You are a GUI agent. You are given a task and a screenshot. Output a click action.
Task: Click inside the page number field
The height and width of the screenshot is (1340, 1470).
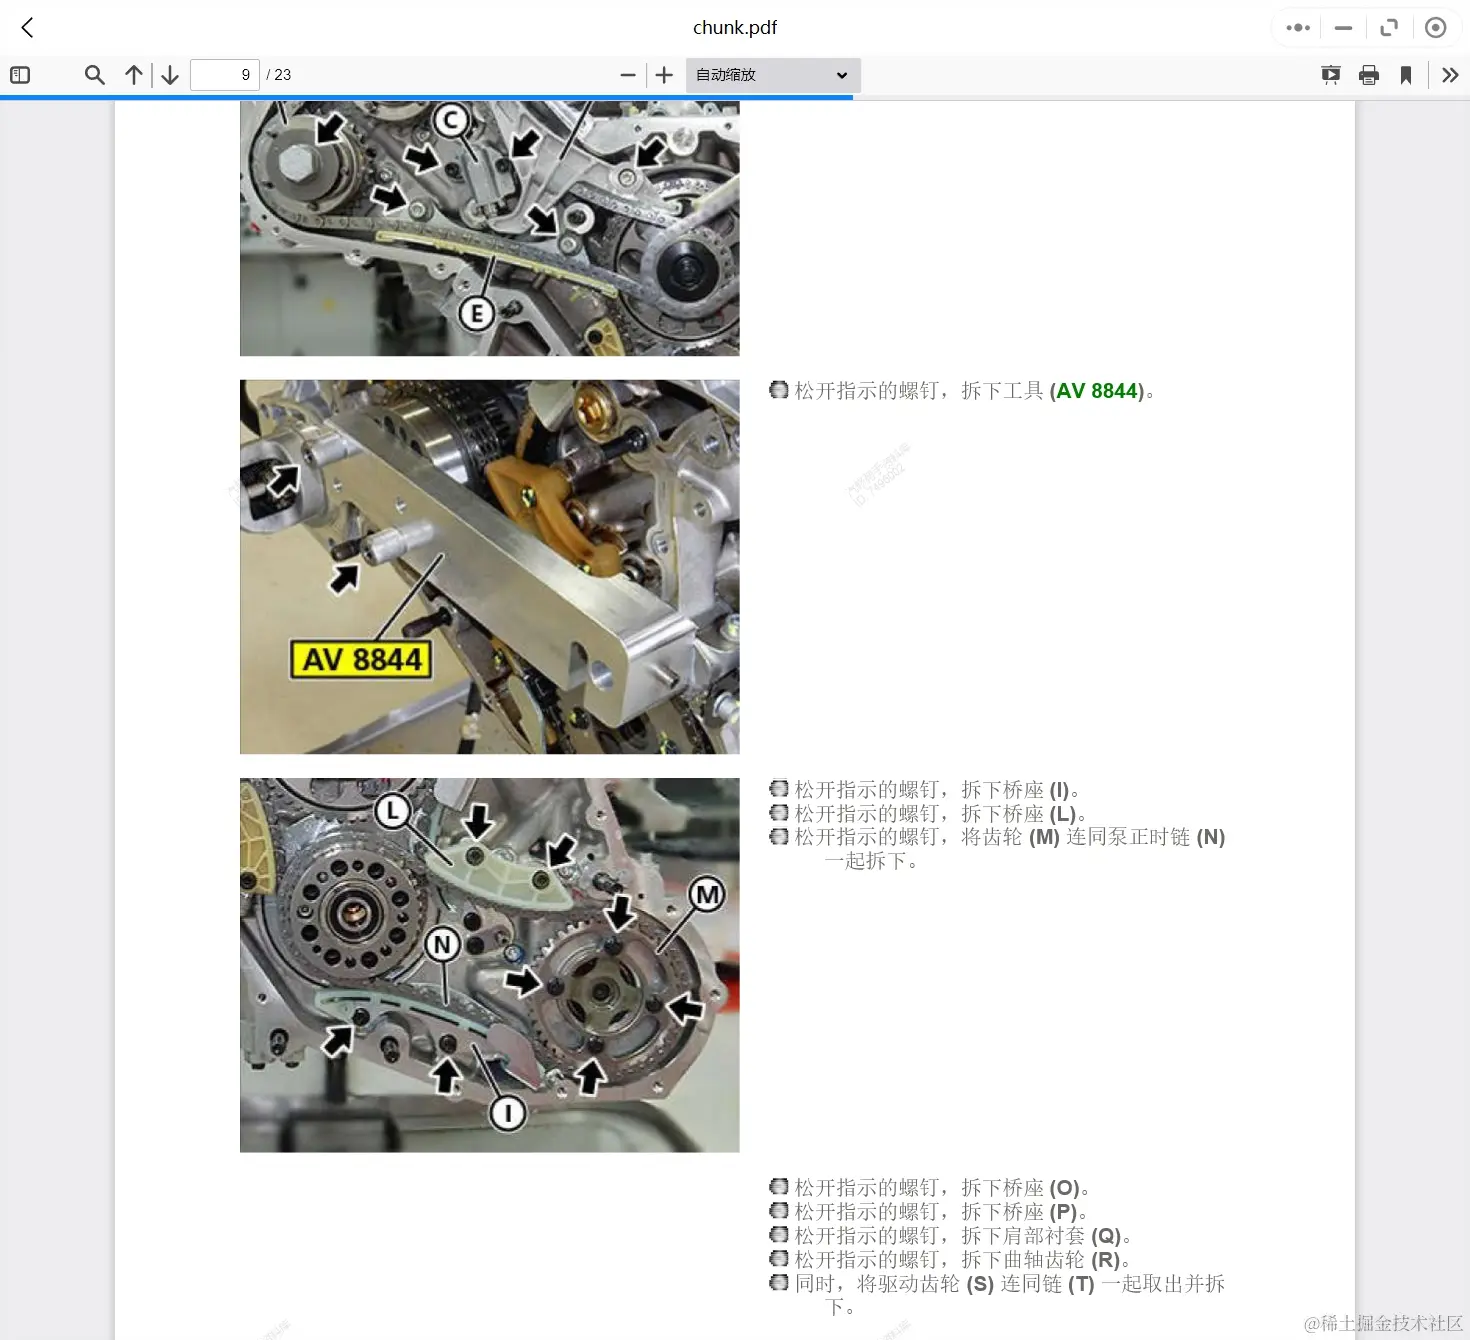(x=224, y=74)
